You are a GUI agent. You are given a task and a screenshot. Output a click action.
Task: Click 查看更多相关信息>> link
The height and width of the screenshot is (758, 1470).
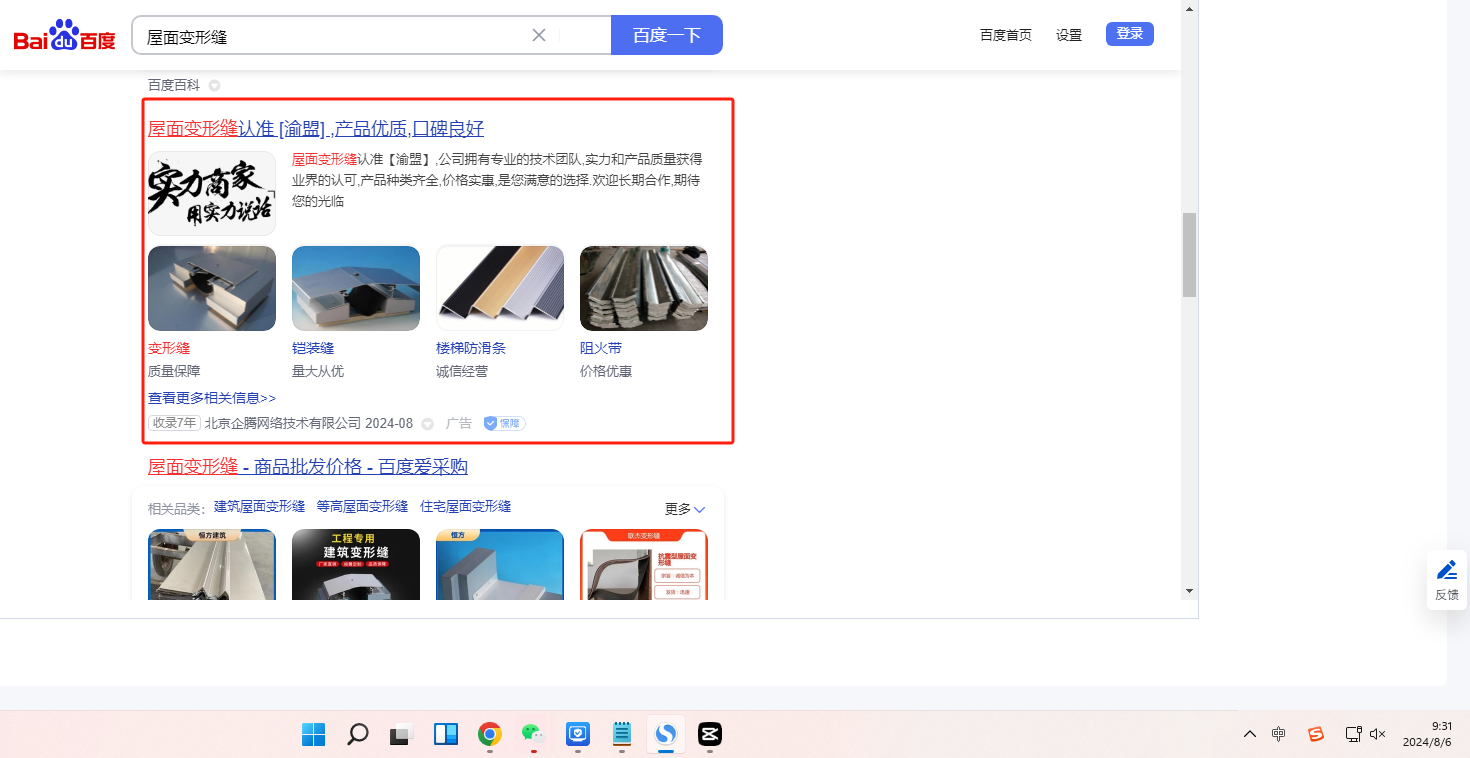point(212,398)
